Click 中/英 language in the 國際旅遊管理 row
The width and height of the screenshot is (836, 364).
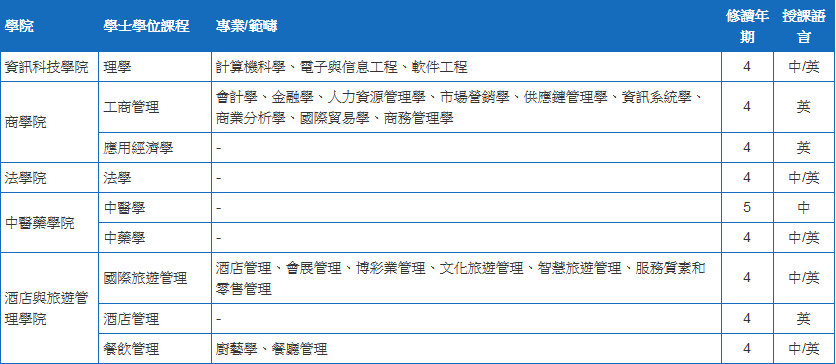[805, 278]
